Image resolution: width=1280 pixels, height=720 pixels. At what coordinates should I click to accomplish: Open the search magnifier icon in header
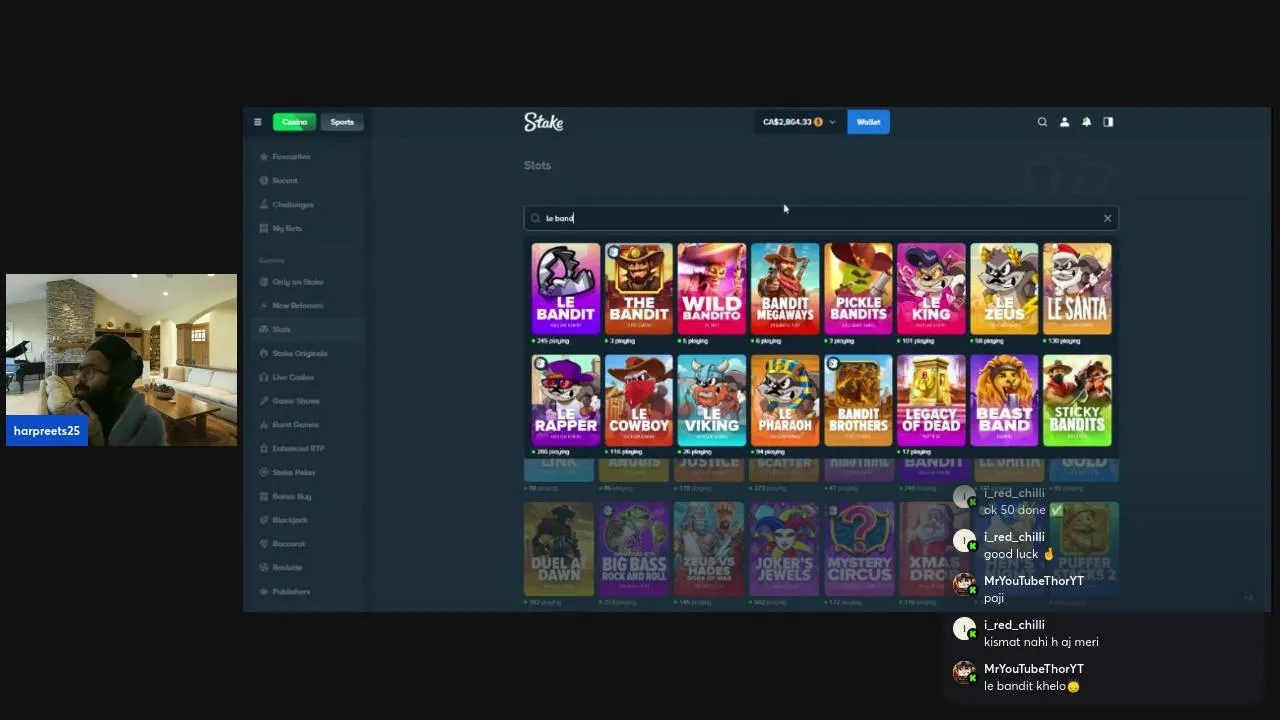pos(1042,122)
